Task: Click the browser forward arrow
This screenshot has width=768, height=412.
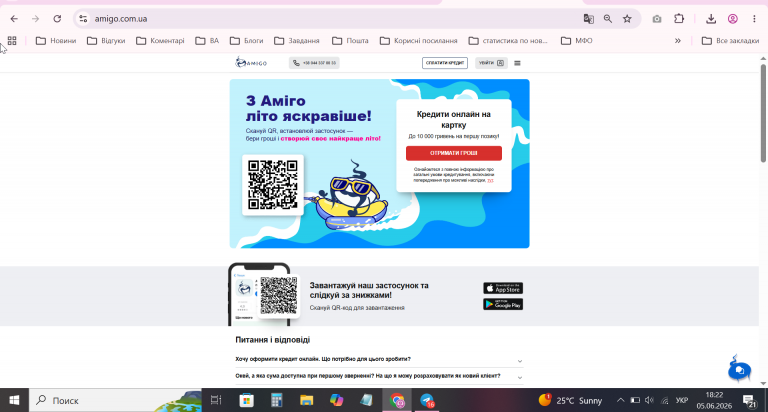Action: (35, 19)
